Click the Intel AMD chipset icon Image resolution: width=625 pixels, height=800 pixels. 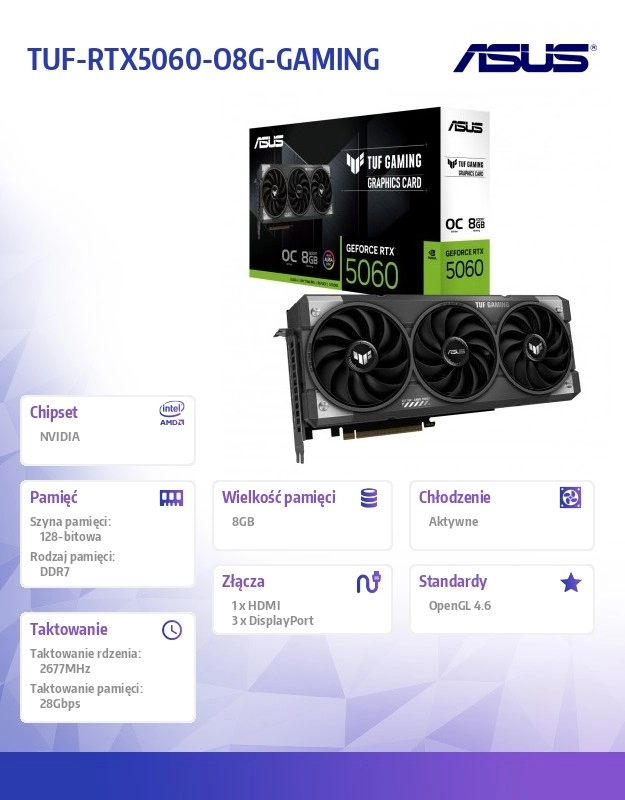(172, 414)
